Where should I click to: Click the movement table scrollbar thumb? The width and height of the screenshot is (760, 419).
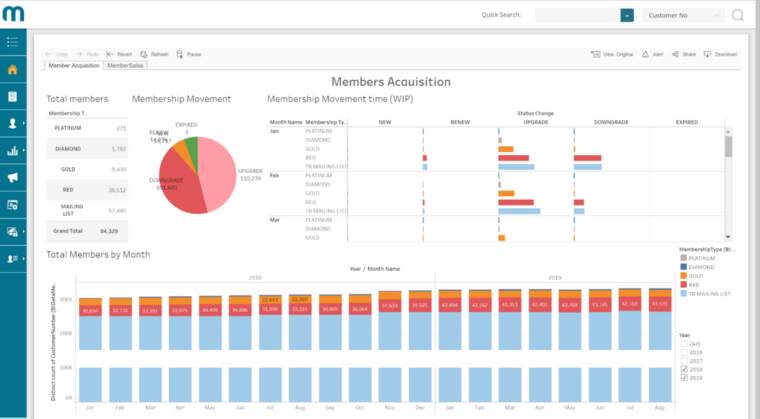coord(728,146)
